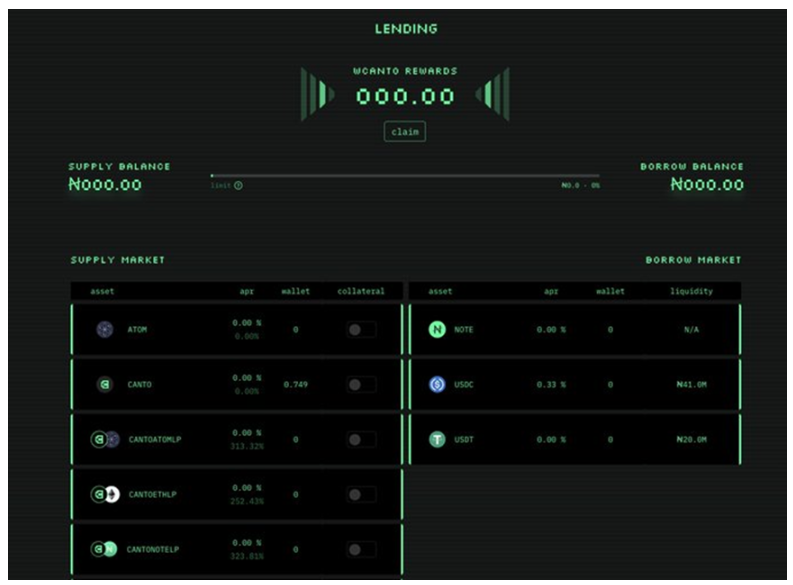The height and width of the screenshot is (585, 793).
Task: Select the CANTONOTELP asset name
Action: (153, 549)
